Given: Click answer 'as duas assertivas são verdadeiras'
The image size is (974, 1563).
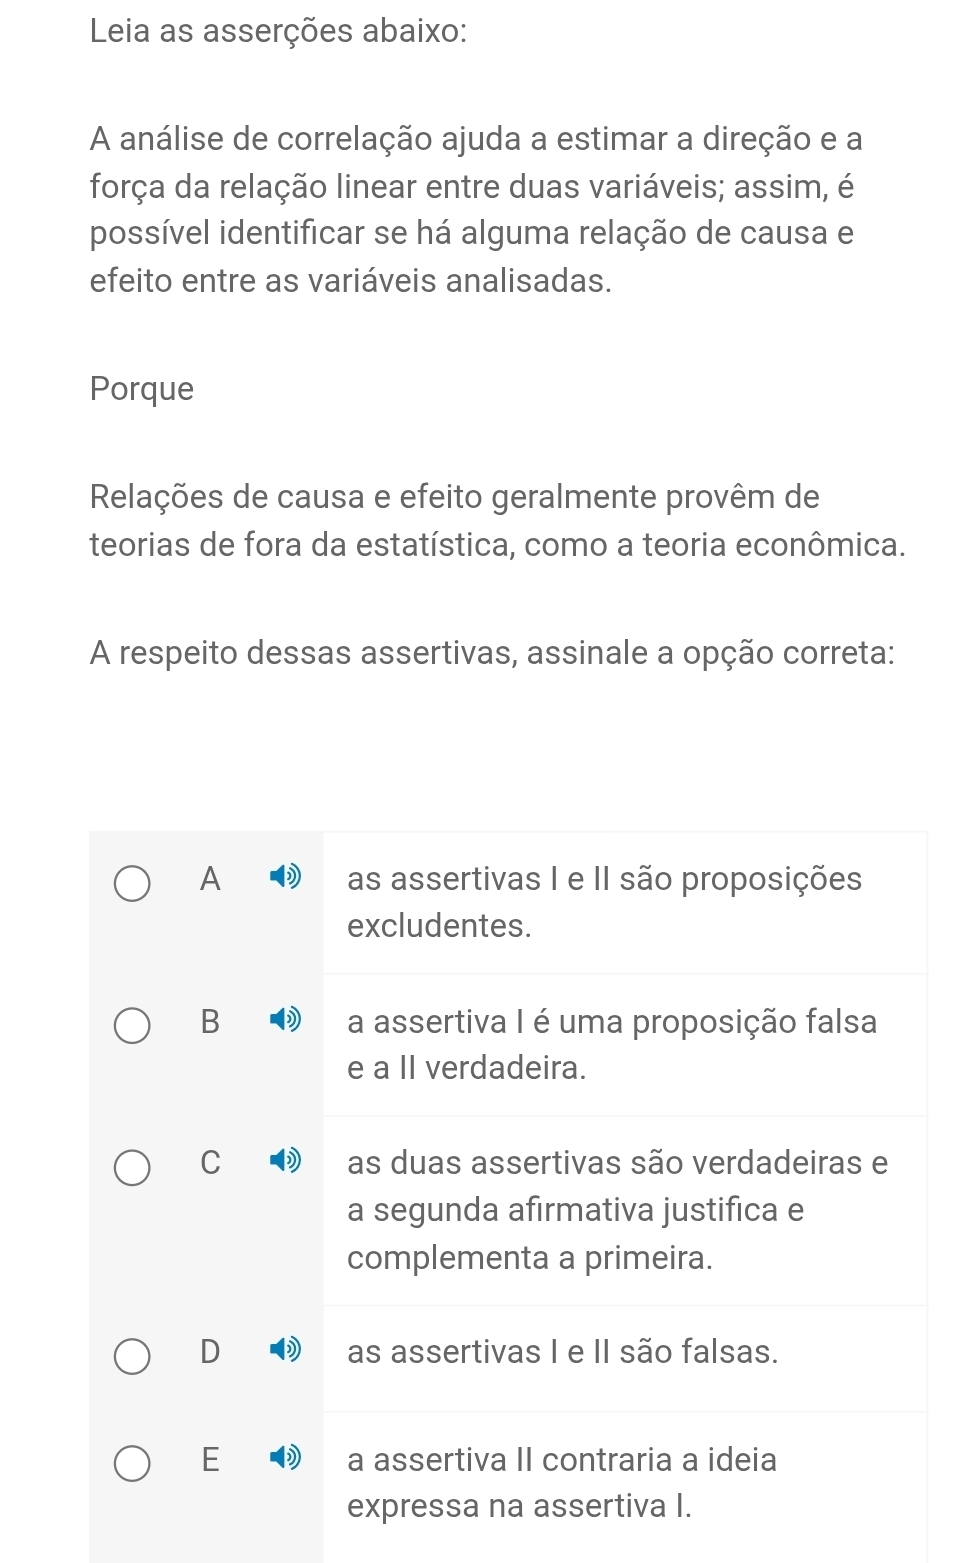Looking at the screenshot, I should [616, 1209].
